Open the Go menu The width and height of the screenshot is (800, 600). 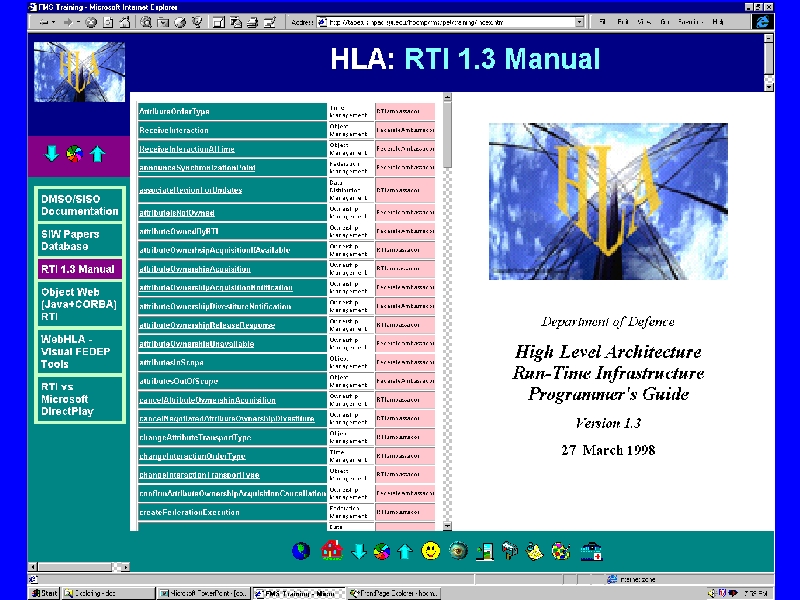click(x=665, y=22)
